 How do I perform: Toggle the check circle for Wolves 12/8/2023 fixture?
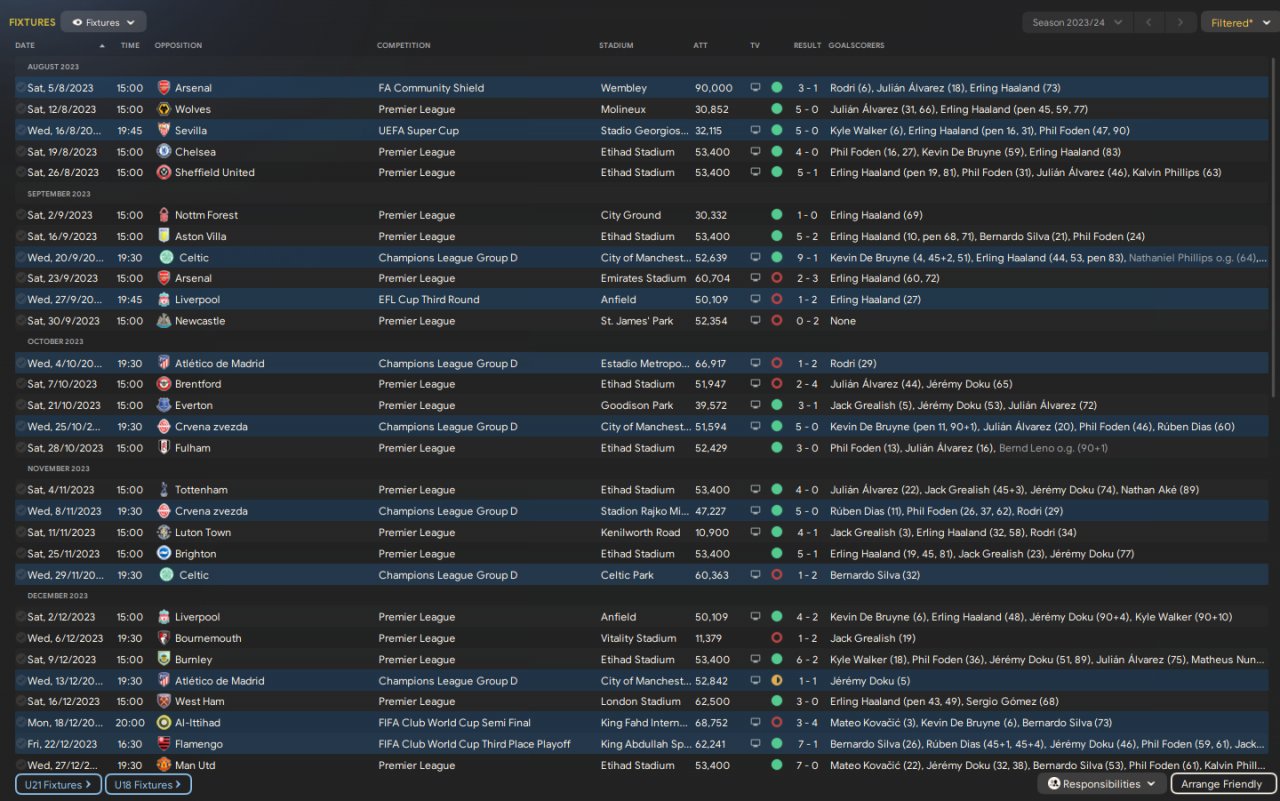click(21, 109)
